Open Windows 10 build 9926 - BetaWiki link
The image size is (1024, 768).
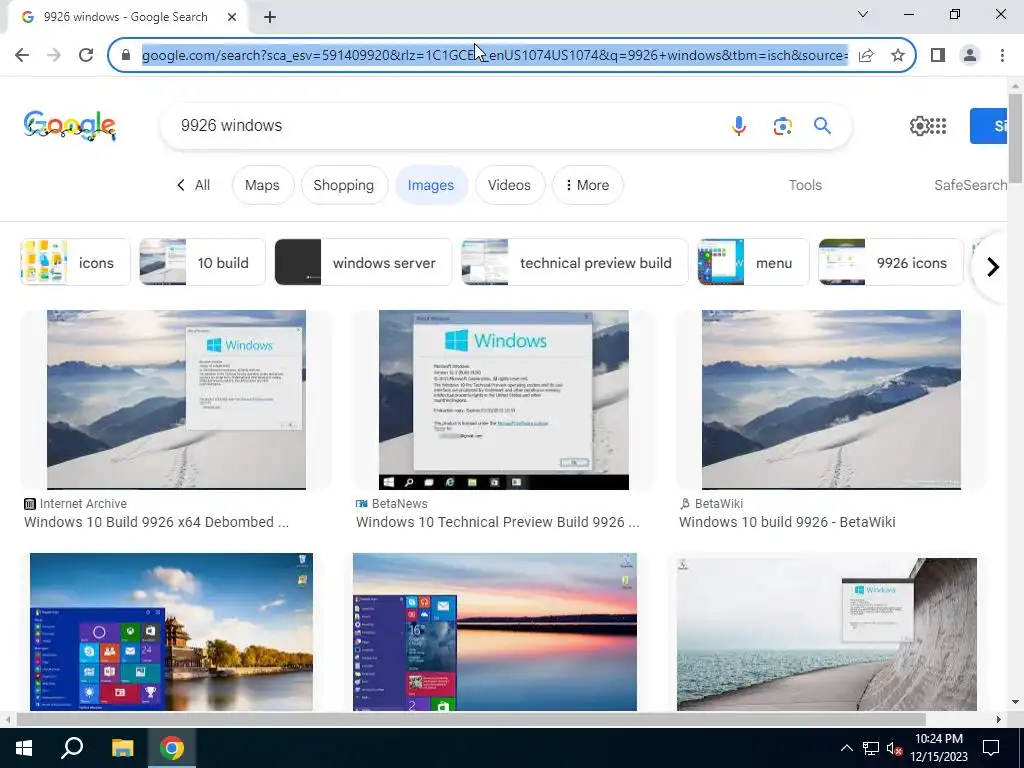tap(787, 522)
